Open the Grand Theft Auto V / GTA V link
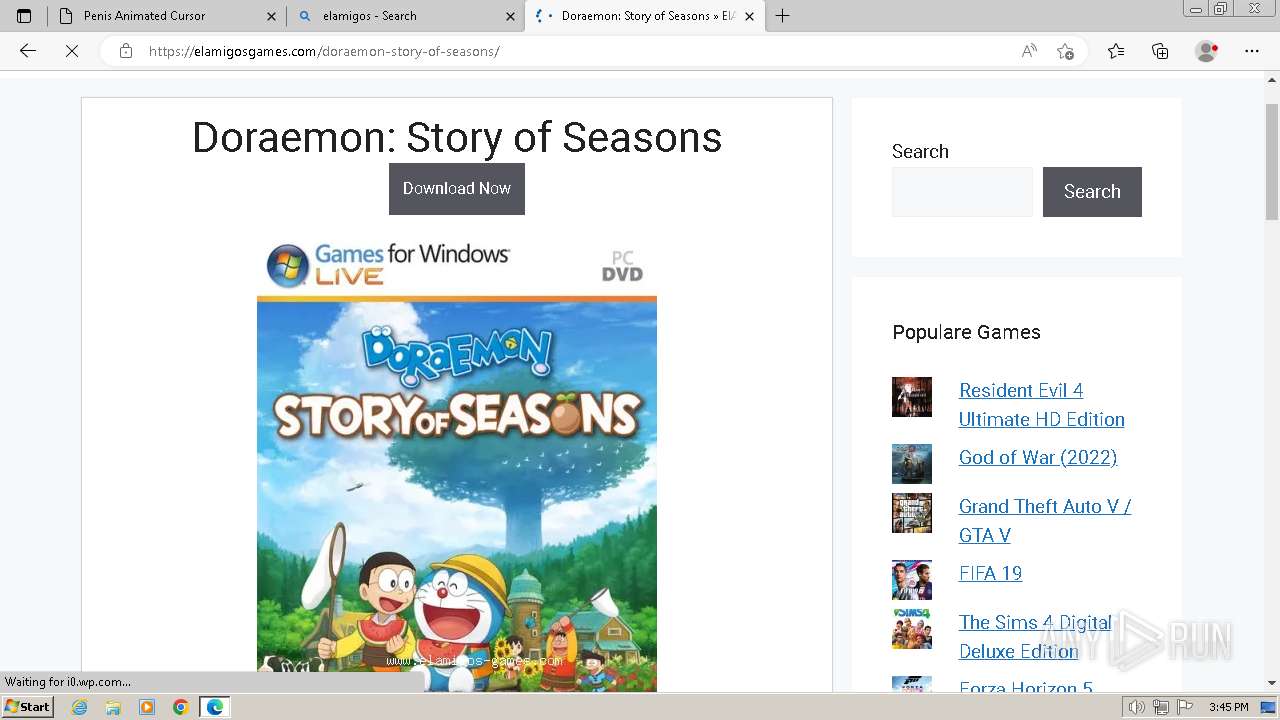The image size is (1280, 720). pos(1044,521)
